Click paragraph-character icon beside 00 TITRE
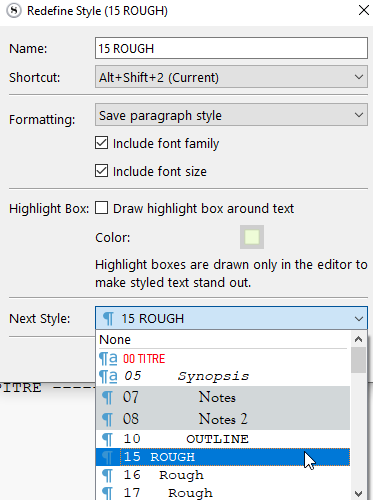 point(108,359)
